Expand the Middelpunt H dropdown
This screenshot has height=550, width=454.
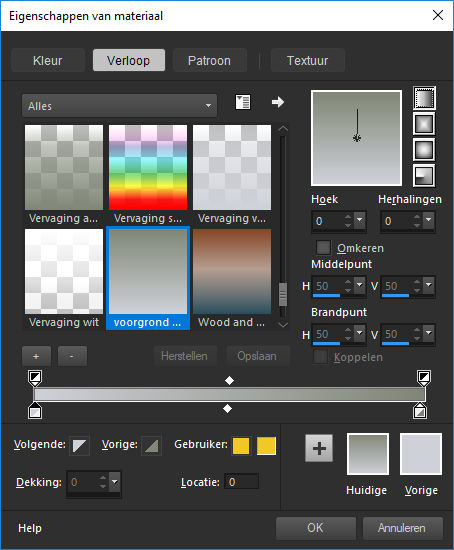360,285
